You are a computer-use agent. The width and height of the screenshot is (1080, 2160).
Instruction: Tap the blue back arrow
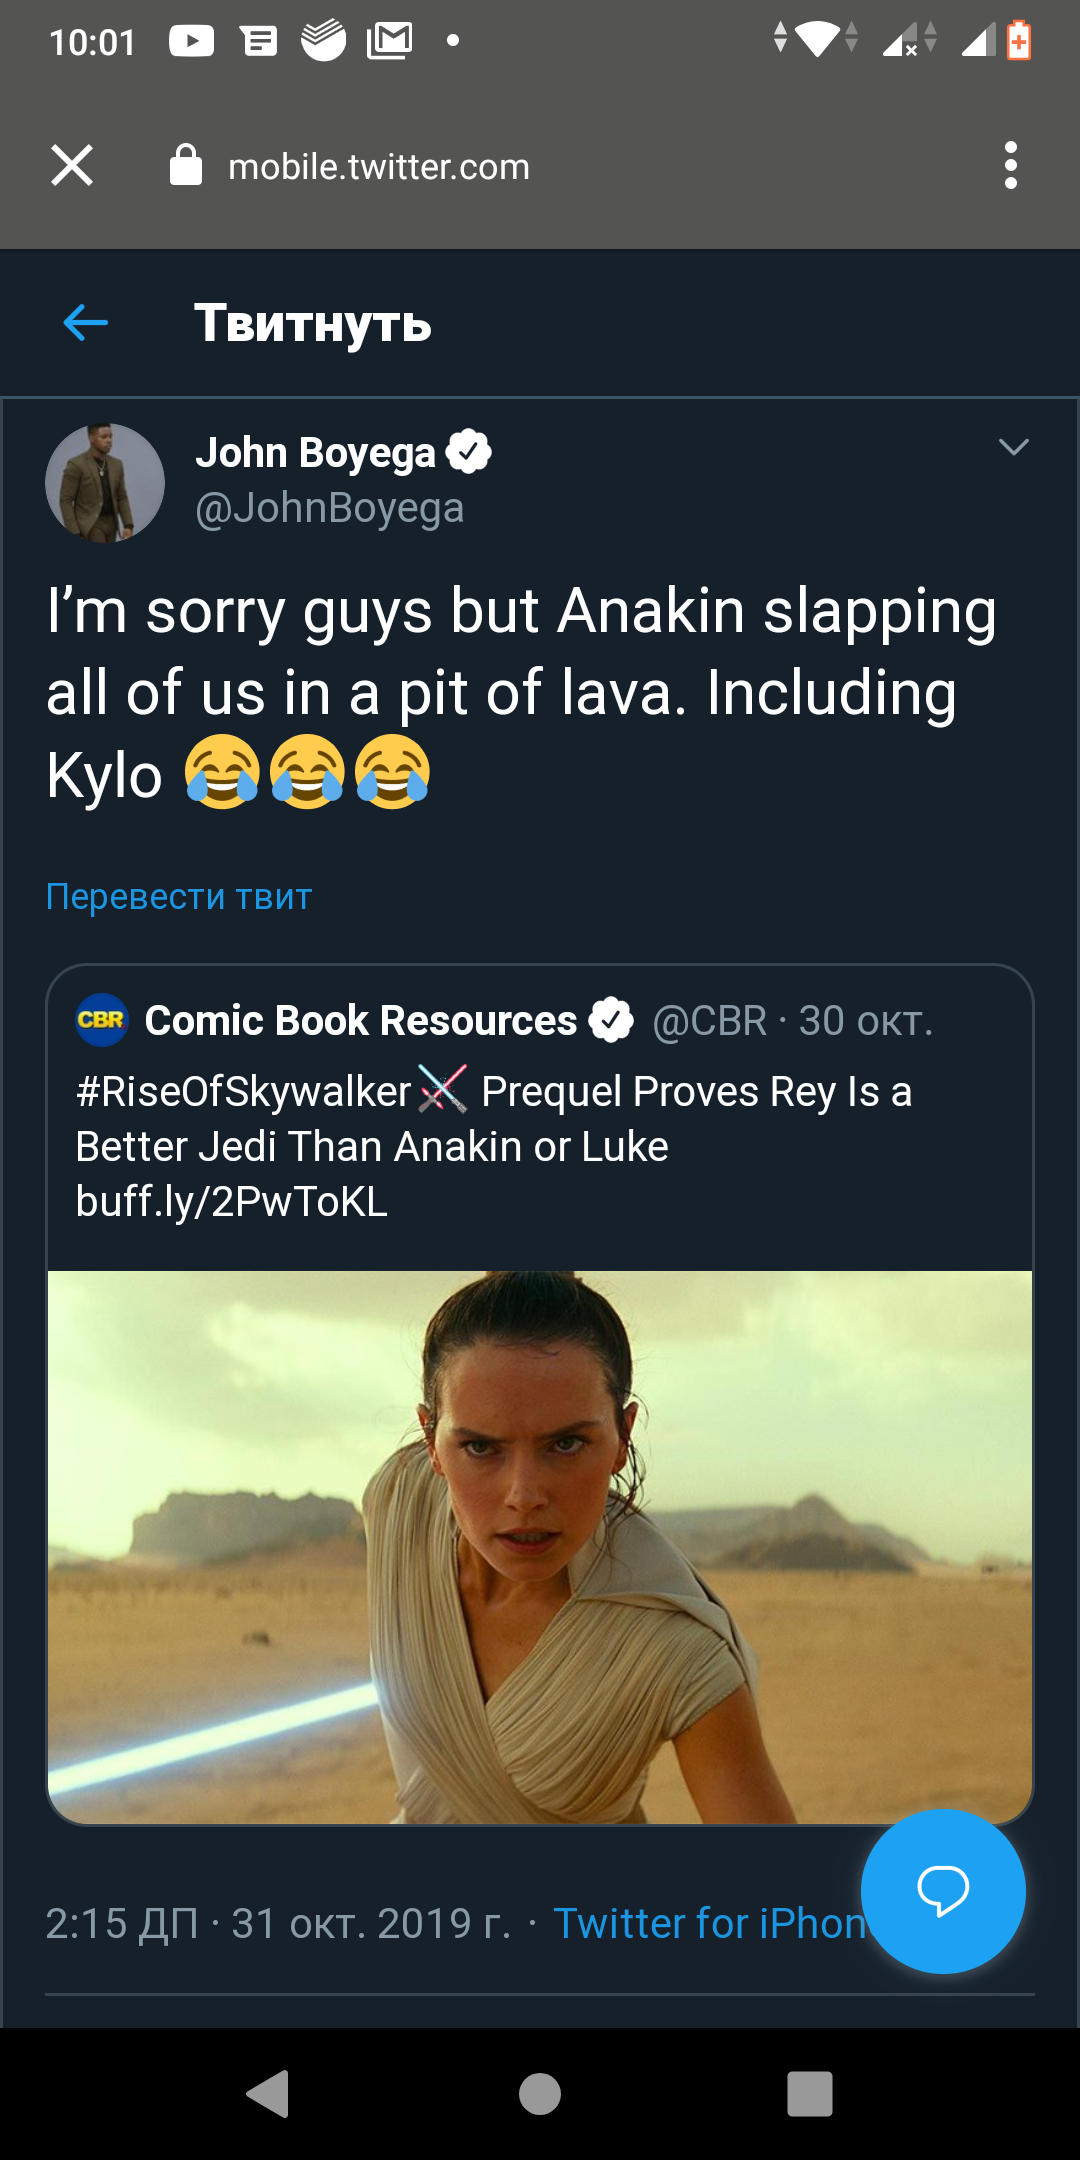86,323
